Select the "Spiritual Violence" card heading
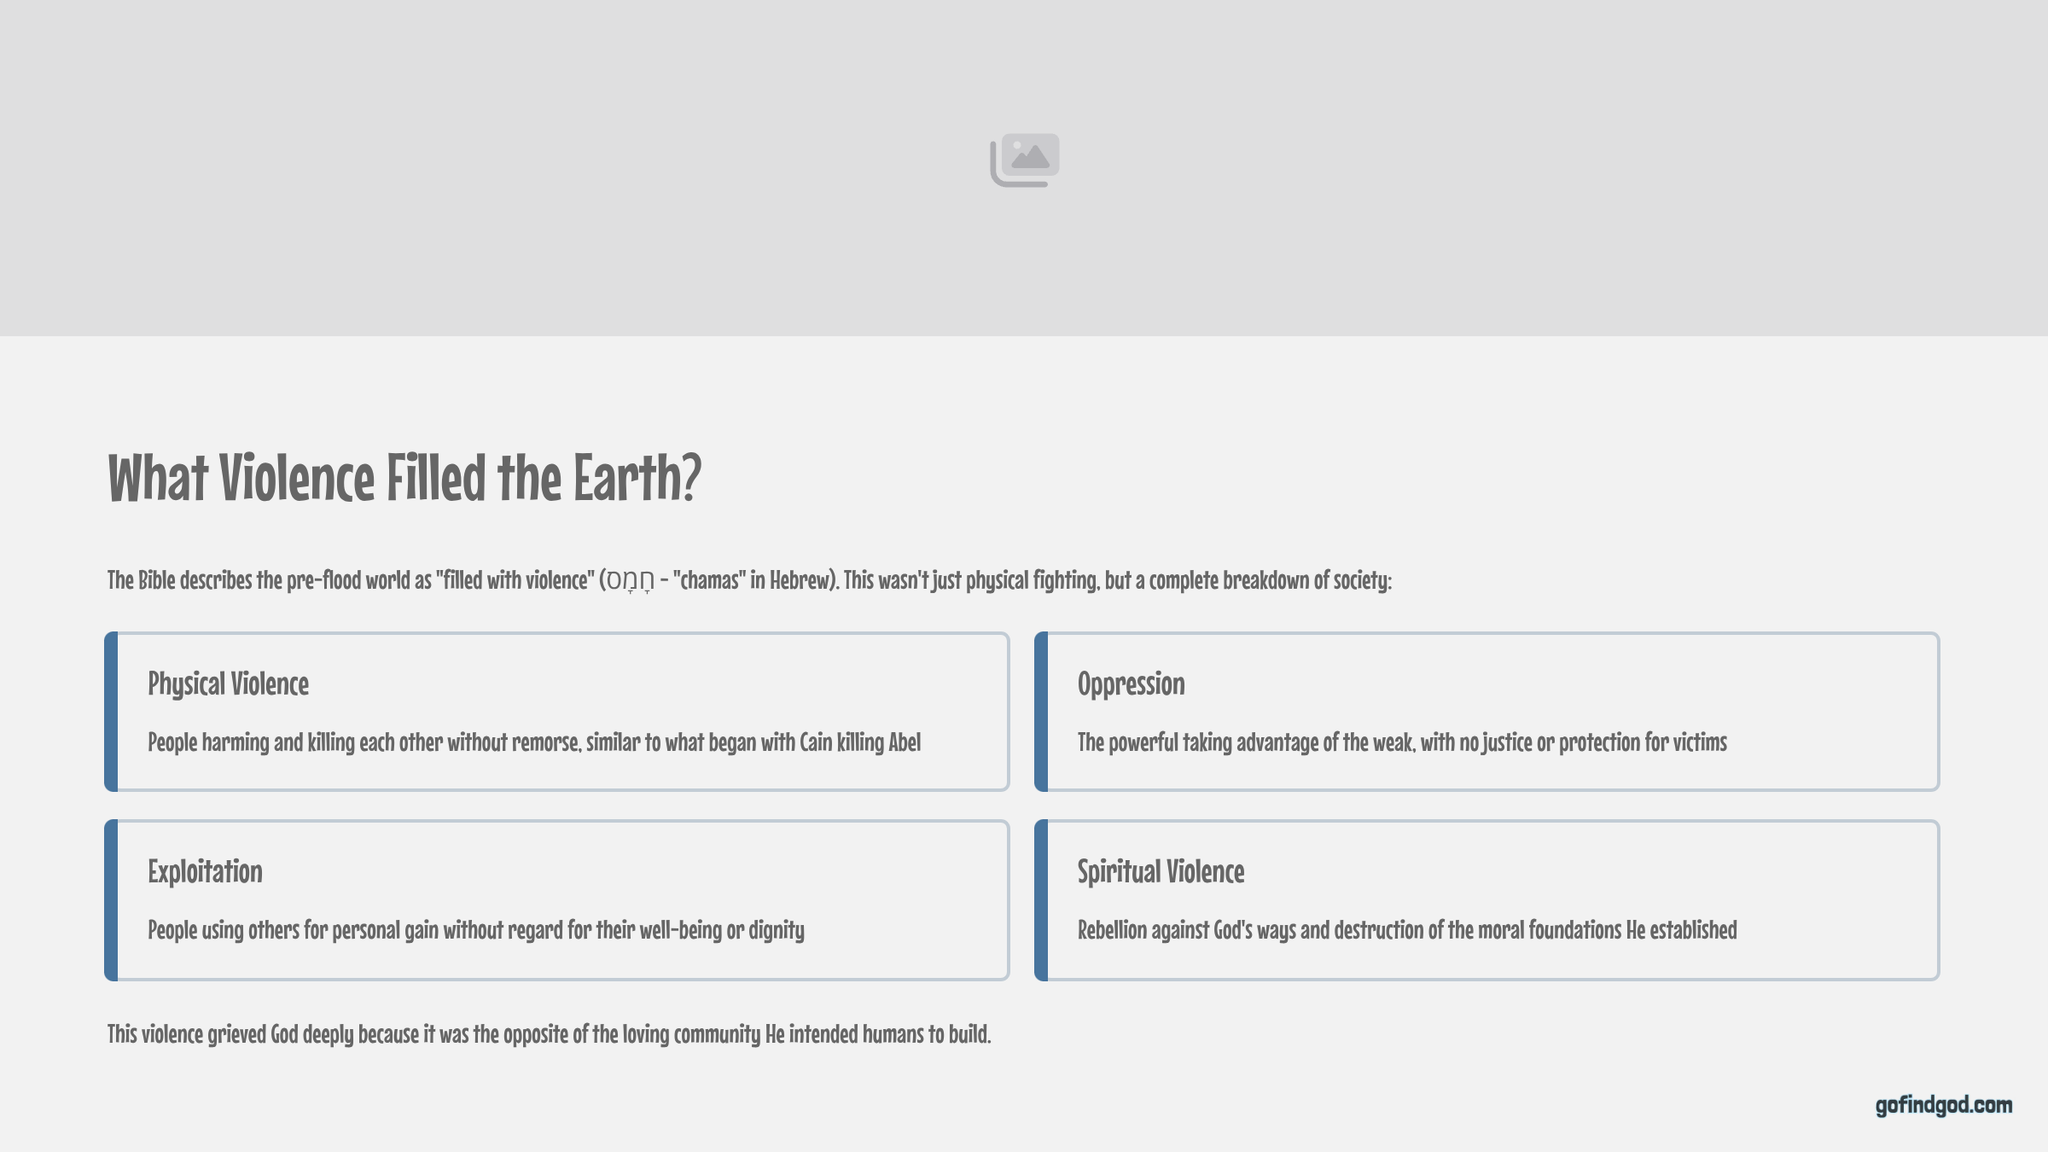This screenshot has height=1152, width=2048. (1160, 872)
